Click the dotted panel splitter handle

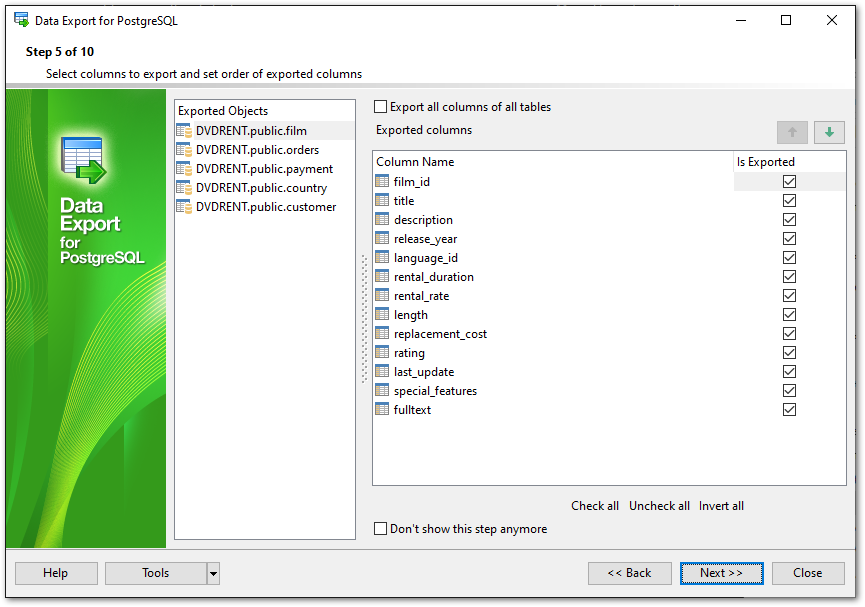coord(364,319)
